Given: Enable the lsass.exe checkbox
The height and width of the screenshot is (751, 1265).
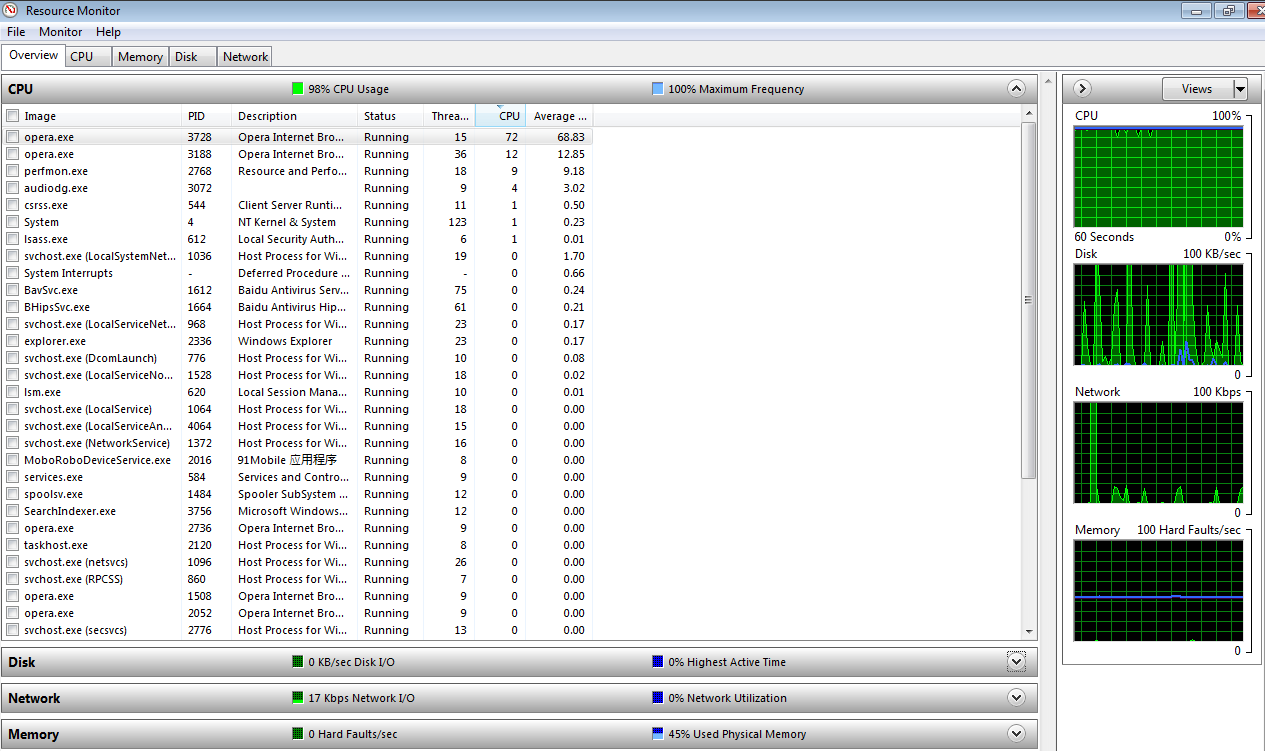Looking at the screenshot, I should tap(13, 239).
